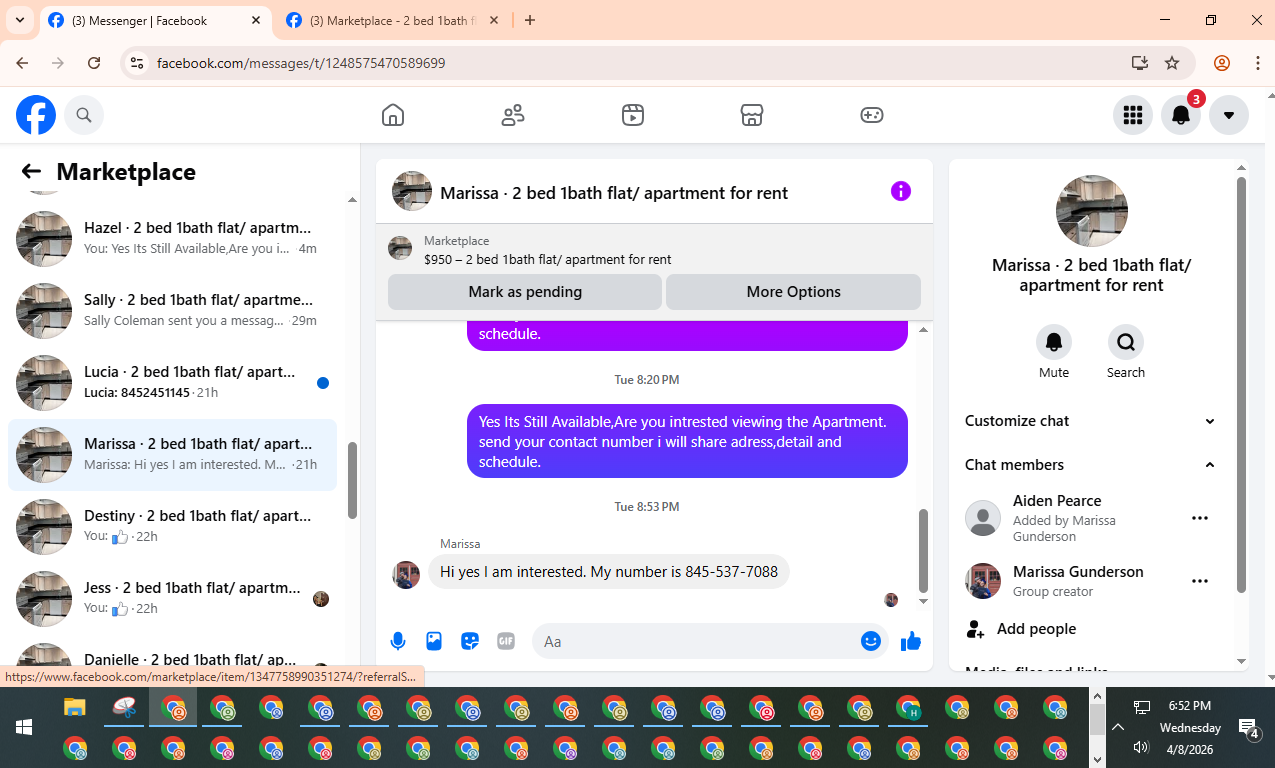1275x768 pixels.
Task: Open the Video/Reels icon in top navigation
Action: click(632, 115)
